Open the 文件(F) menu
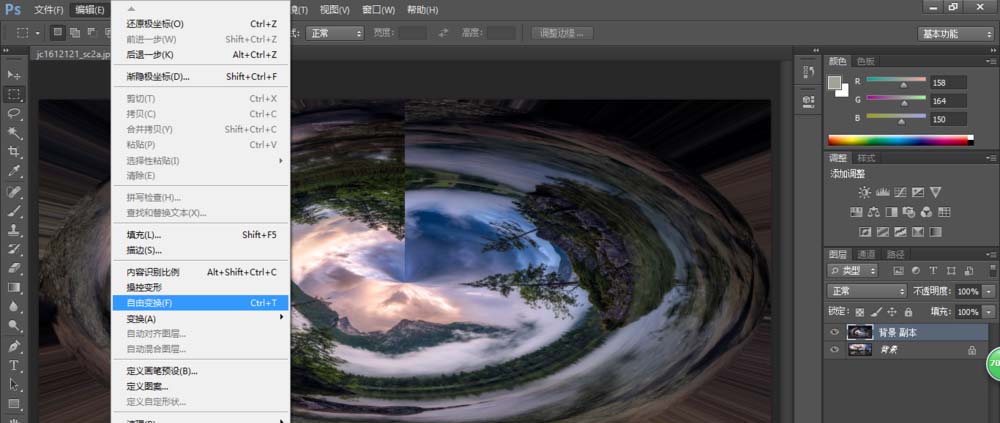The height and width of the screenshot is (423, 1000). point(49,10)
